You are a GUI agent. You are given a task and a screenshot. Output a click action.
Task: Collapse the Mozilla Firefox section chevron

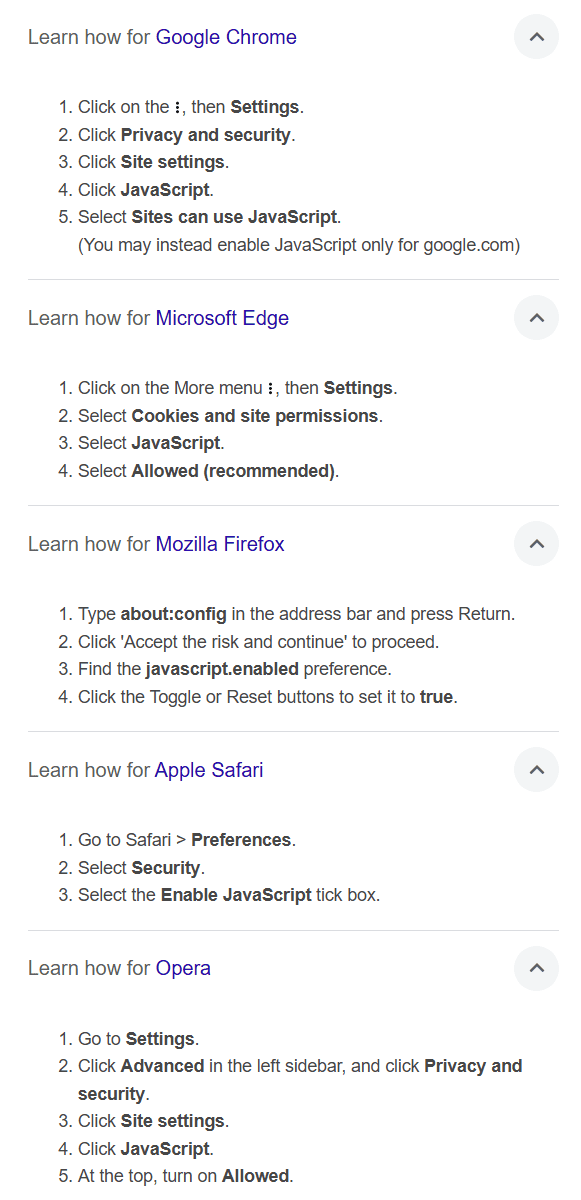pyautogui.click(x=536, y=544)
